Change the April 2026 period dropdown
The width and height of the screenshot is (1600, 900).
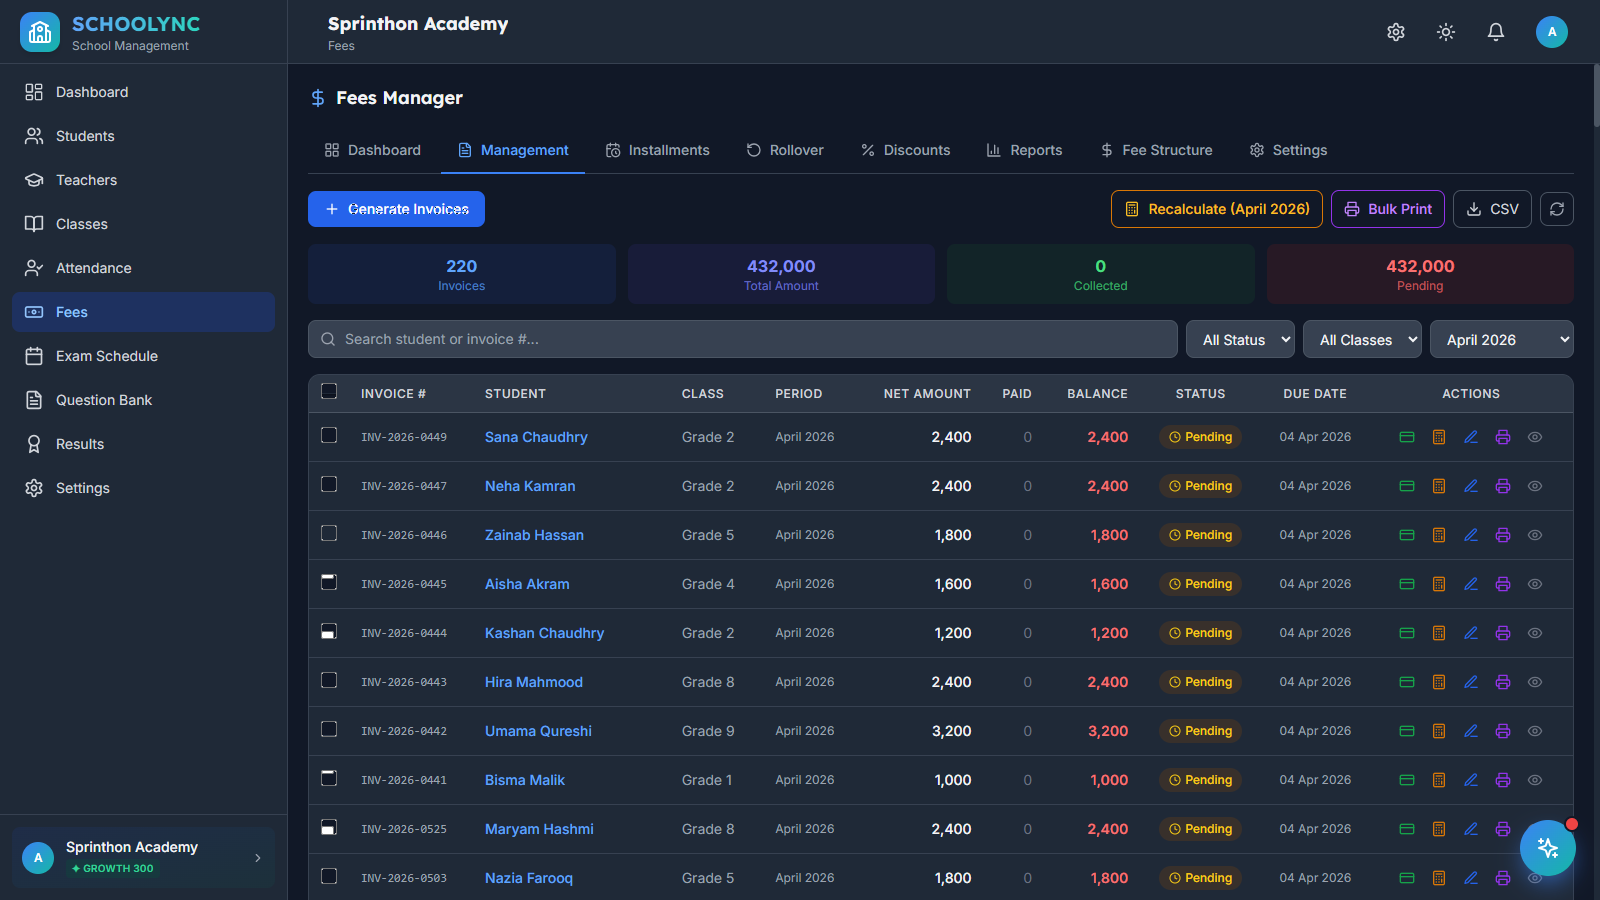point(1502,340)
